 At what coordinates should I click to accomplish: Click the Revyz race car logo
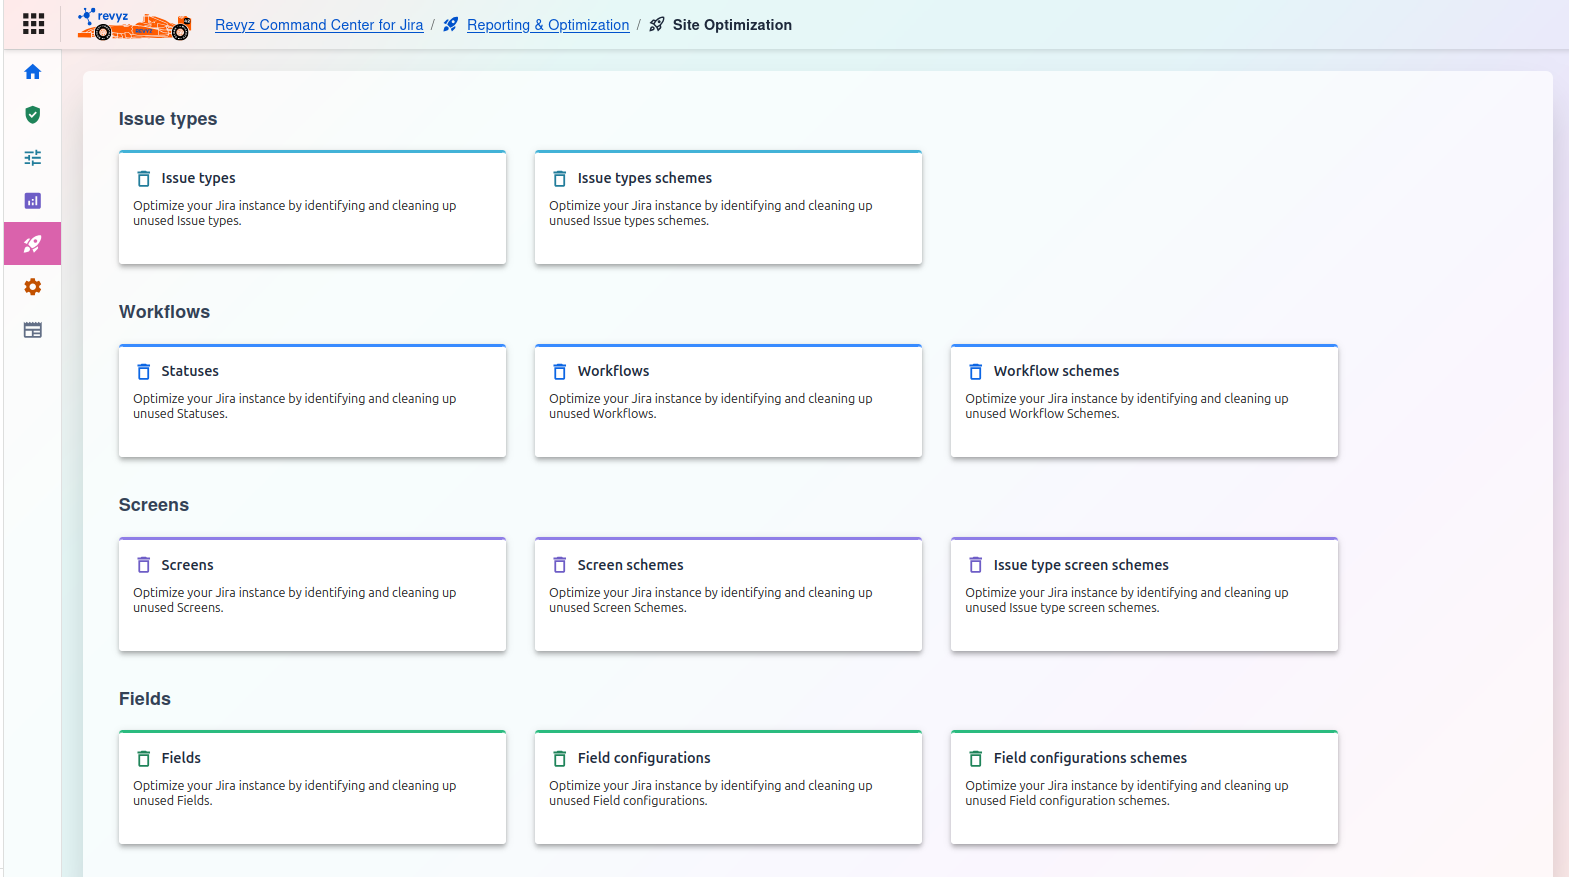[134, 25]
